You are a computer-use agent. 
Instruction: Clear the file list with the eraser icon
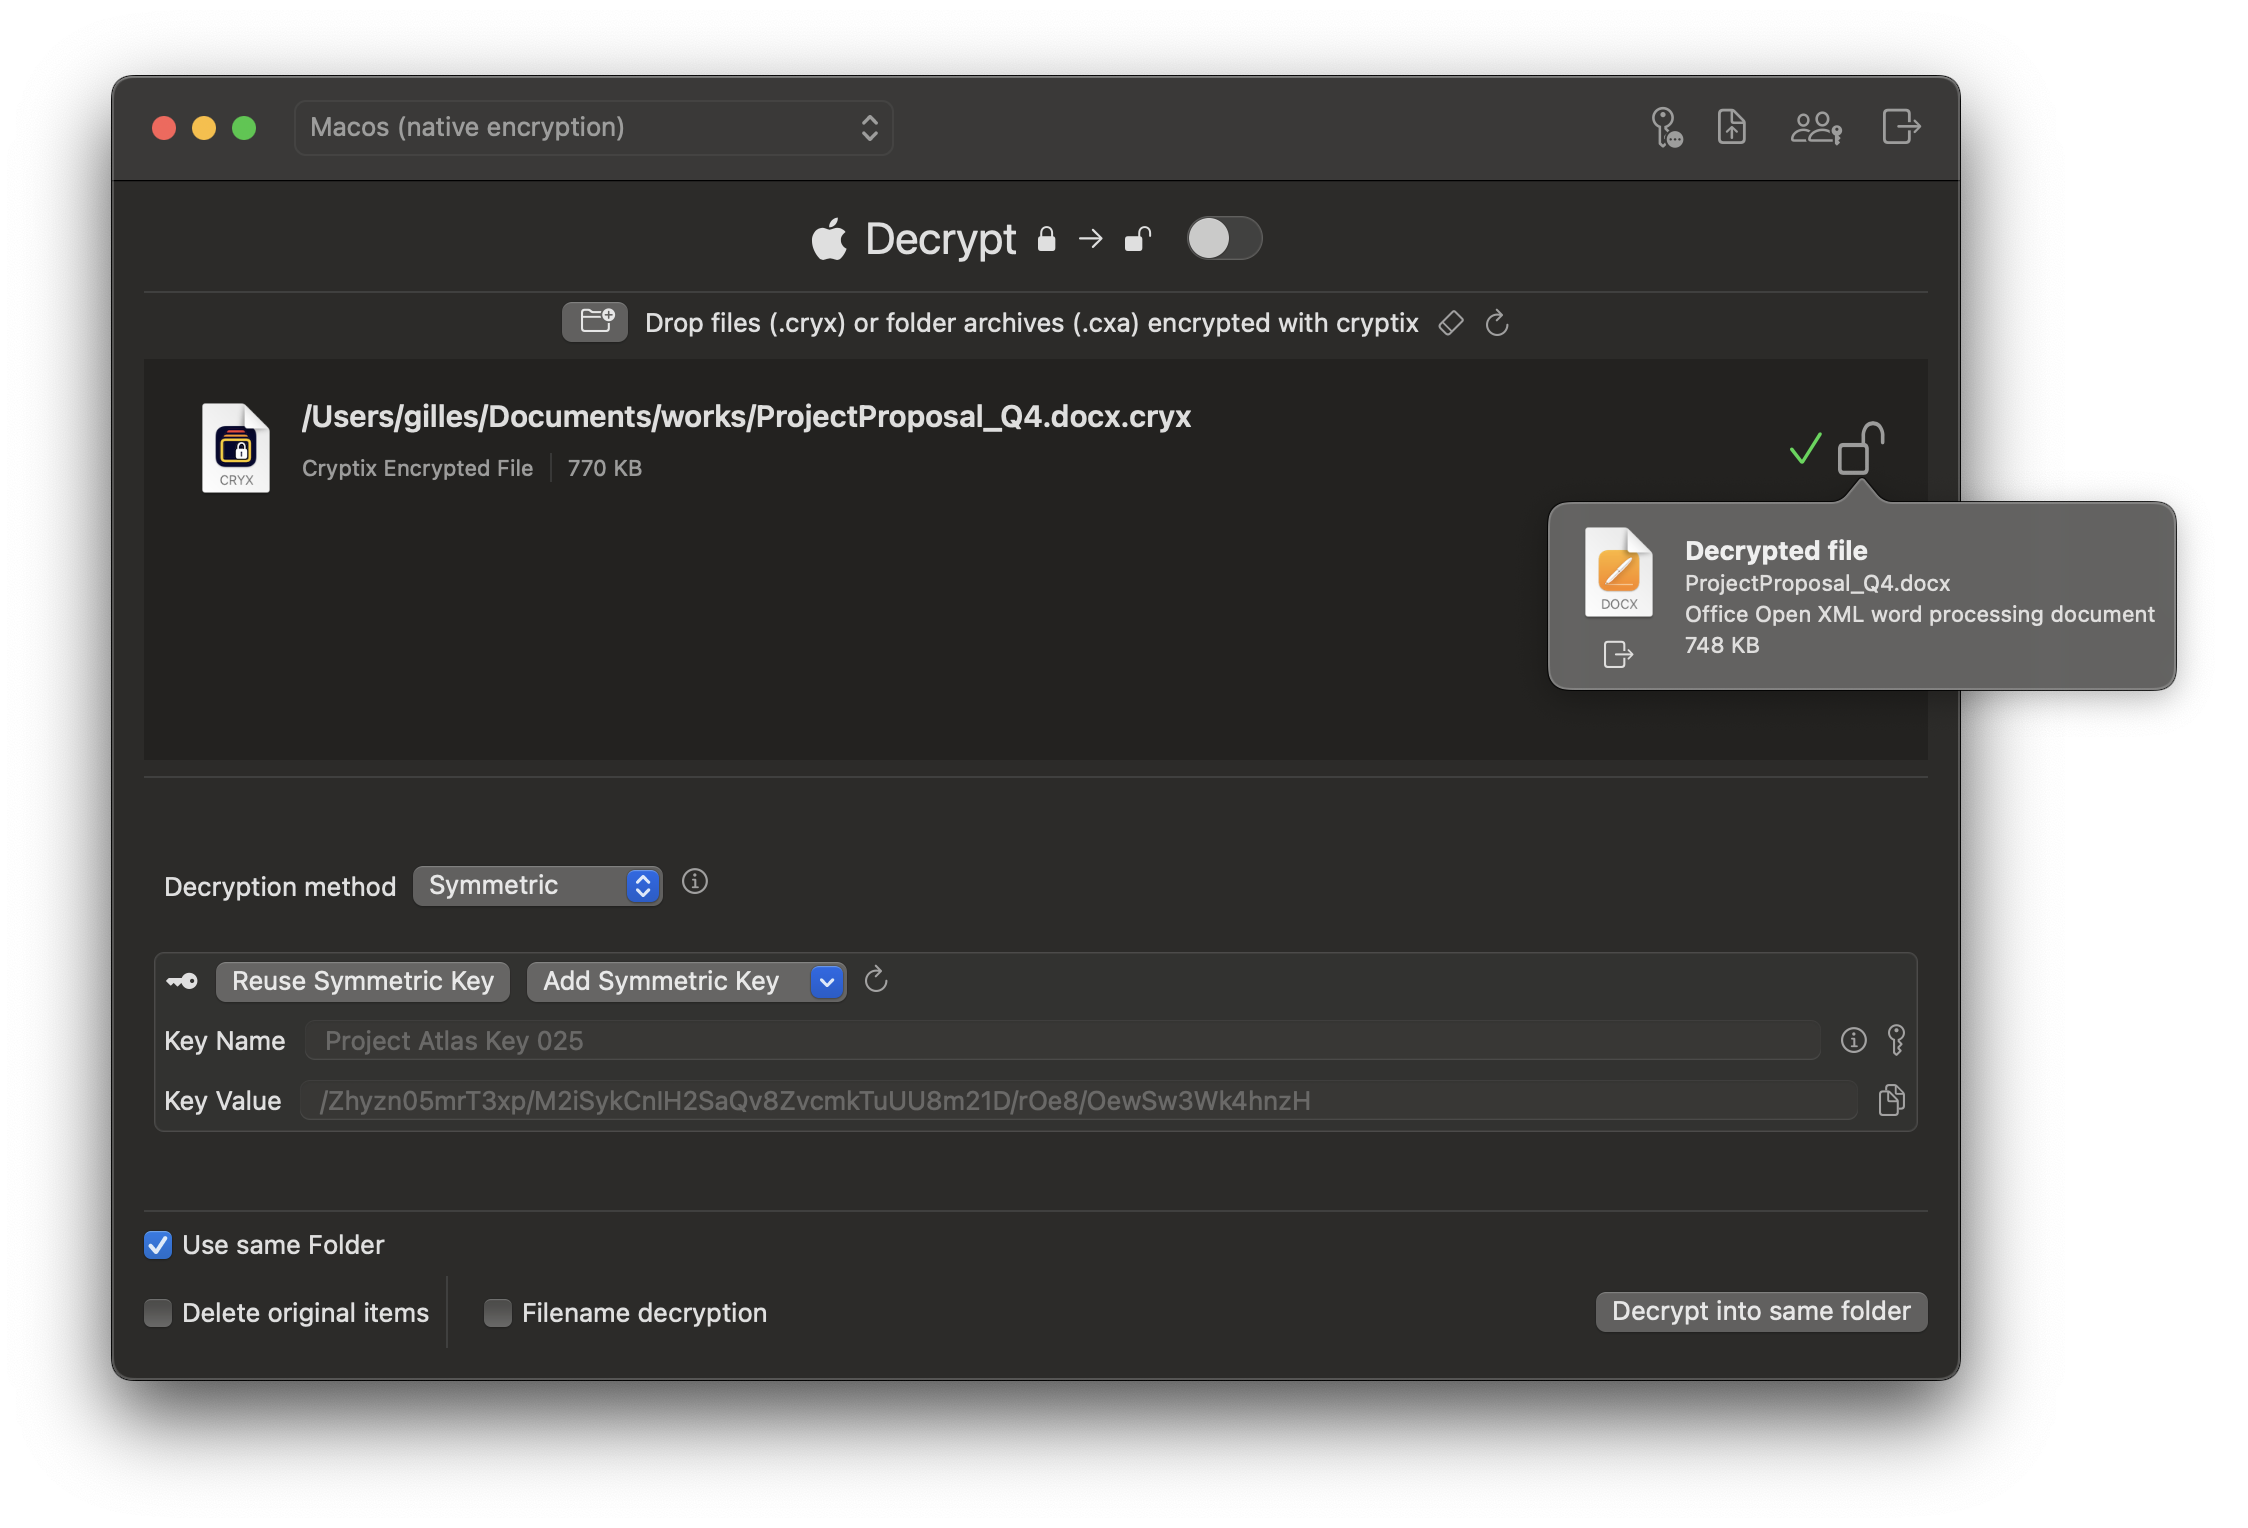[x=1450, y=323]
